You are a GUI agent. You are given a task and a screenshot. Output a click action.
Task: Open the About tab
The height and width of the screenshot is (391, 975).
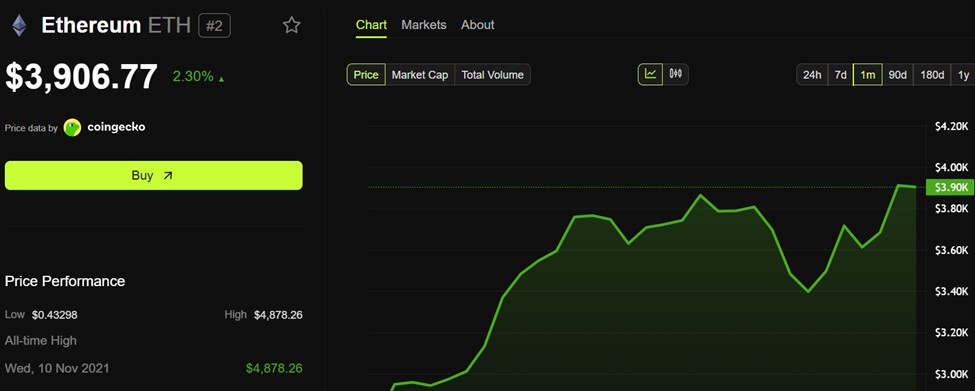(478, 25)
